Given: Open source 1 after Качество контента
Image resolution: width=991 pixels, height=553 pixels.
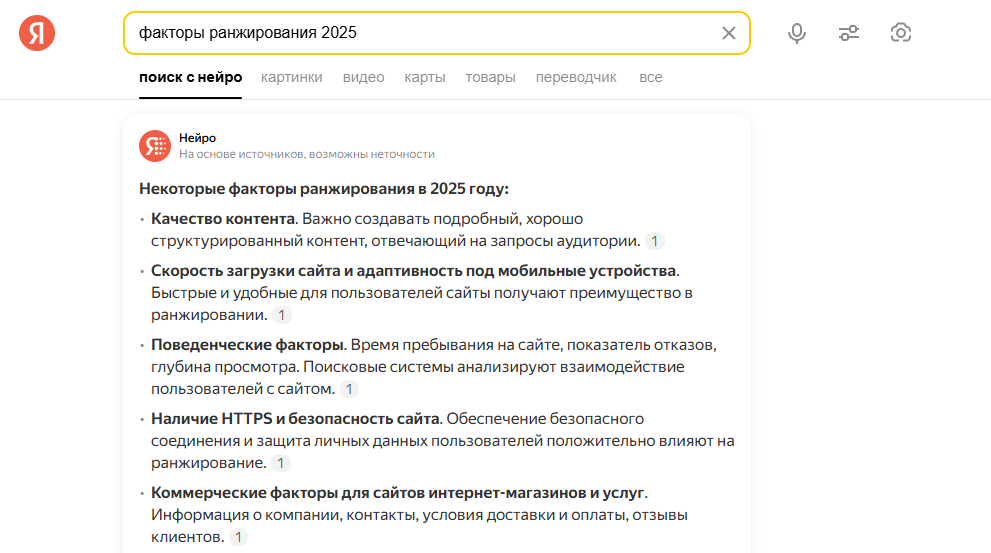Looking at the screenshot, I should click(x=655, y=241).
